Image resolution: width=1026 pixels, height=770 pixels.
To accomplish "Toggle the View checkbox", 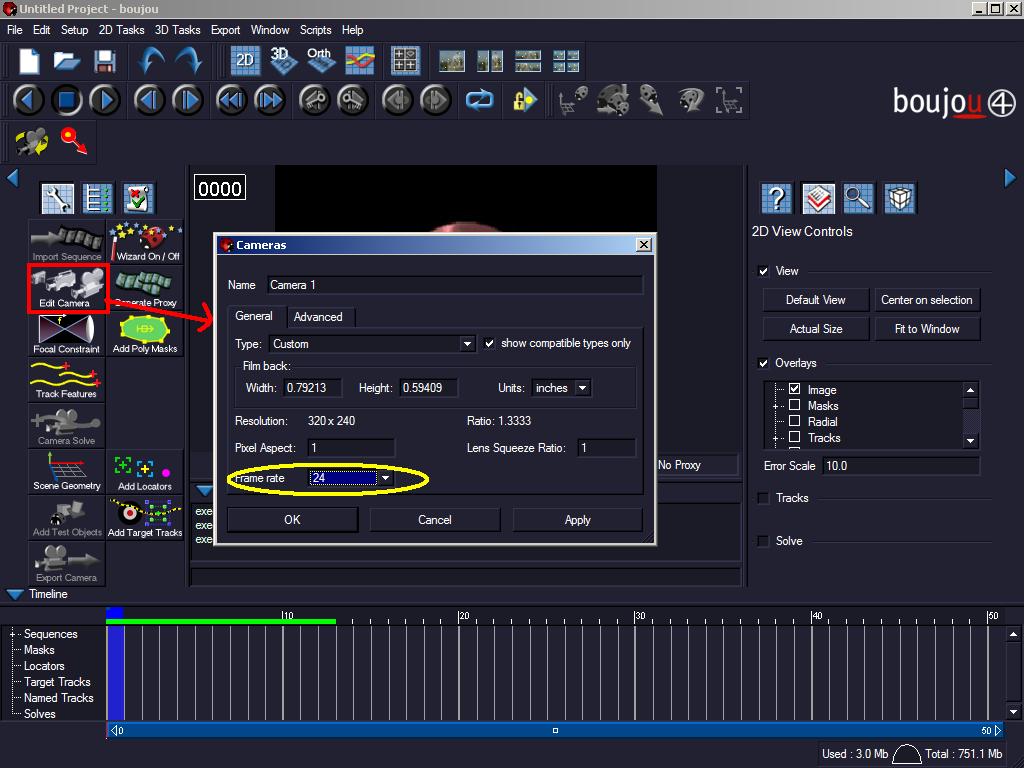I will click(x=763, y=271).
